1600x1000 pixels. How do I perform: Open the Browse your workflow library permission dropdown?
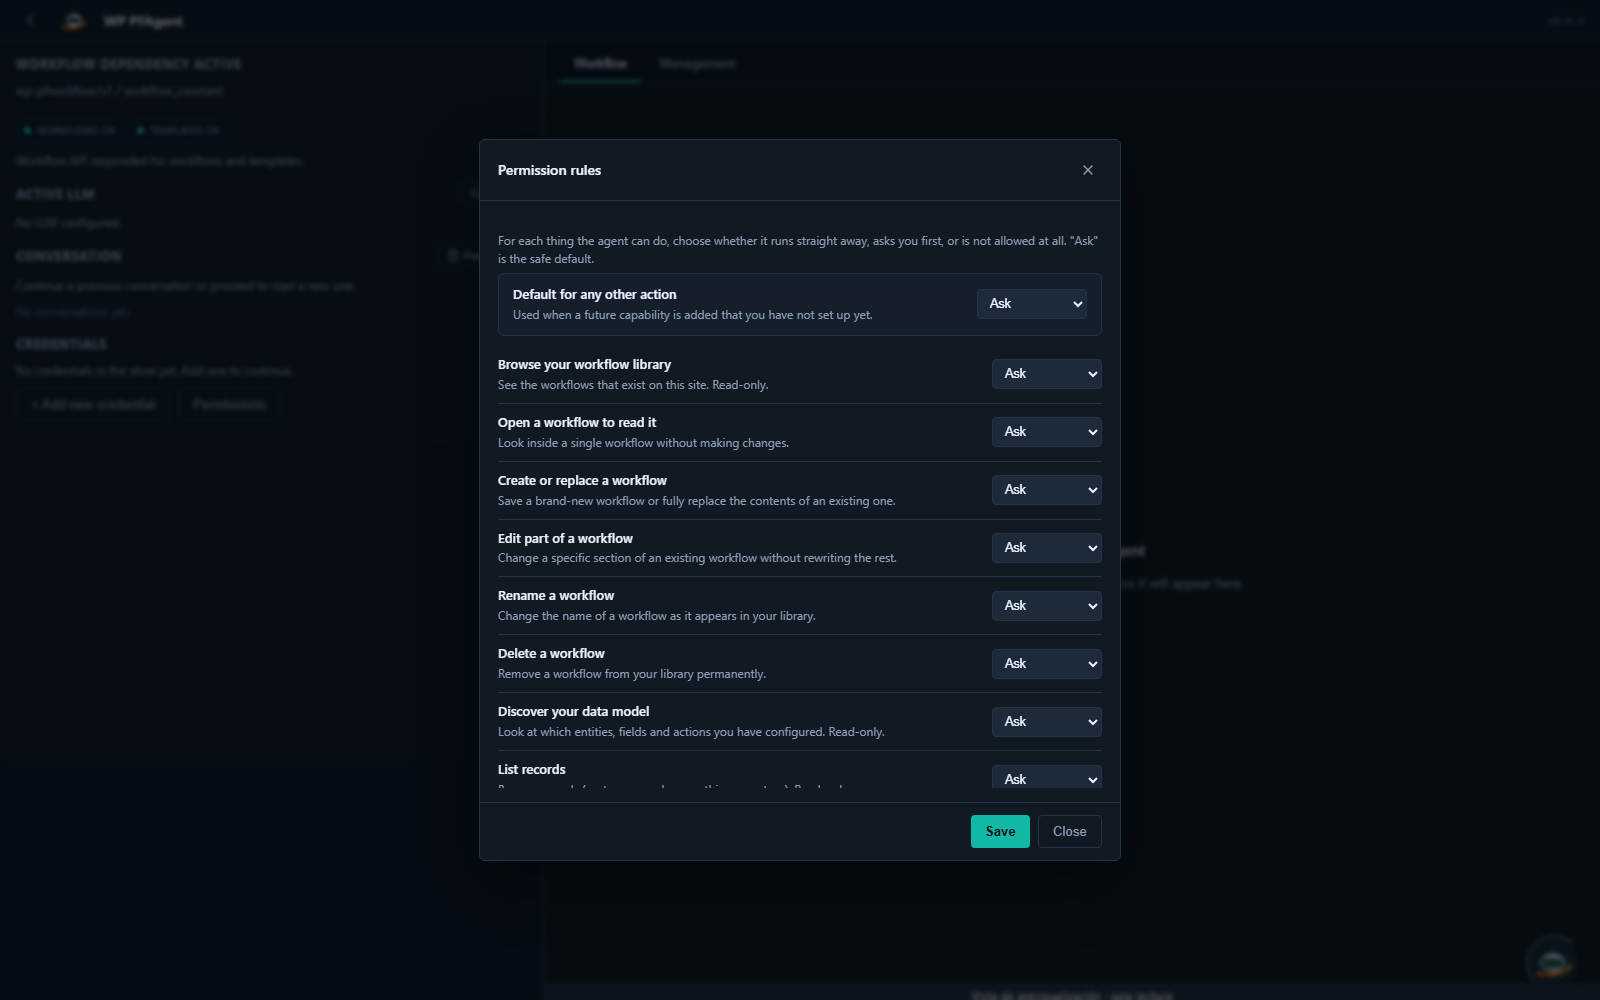tap(1047, 374)
